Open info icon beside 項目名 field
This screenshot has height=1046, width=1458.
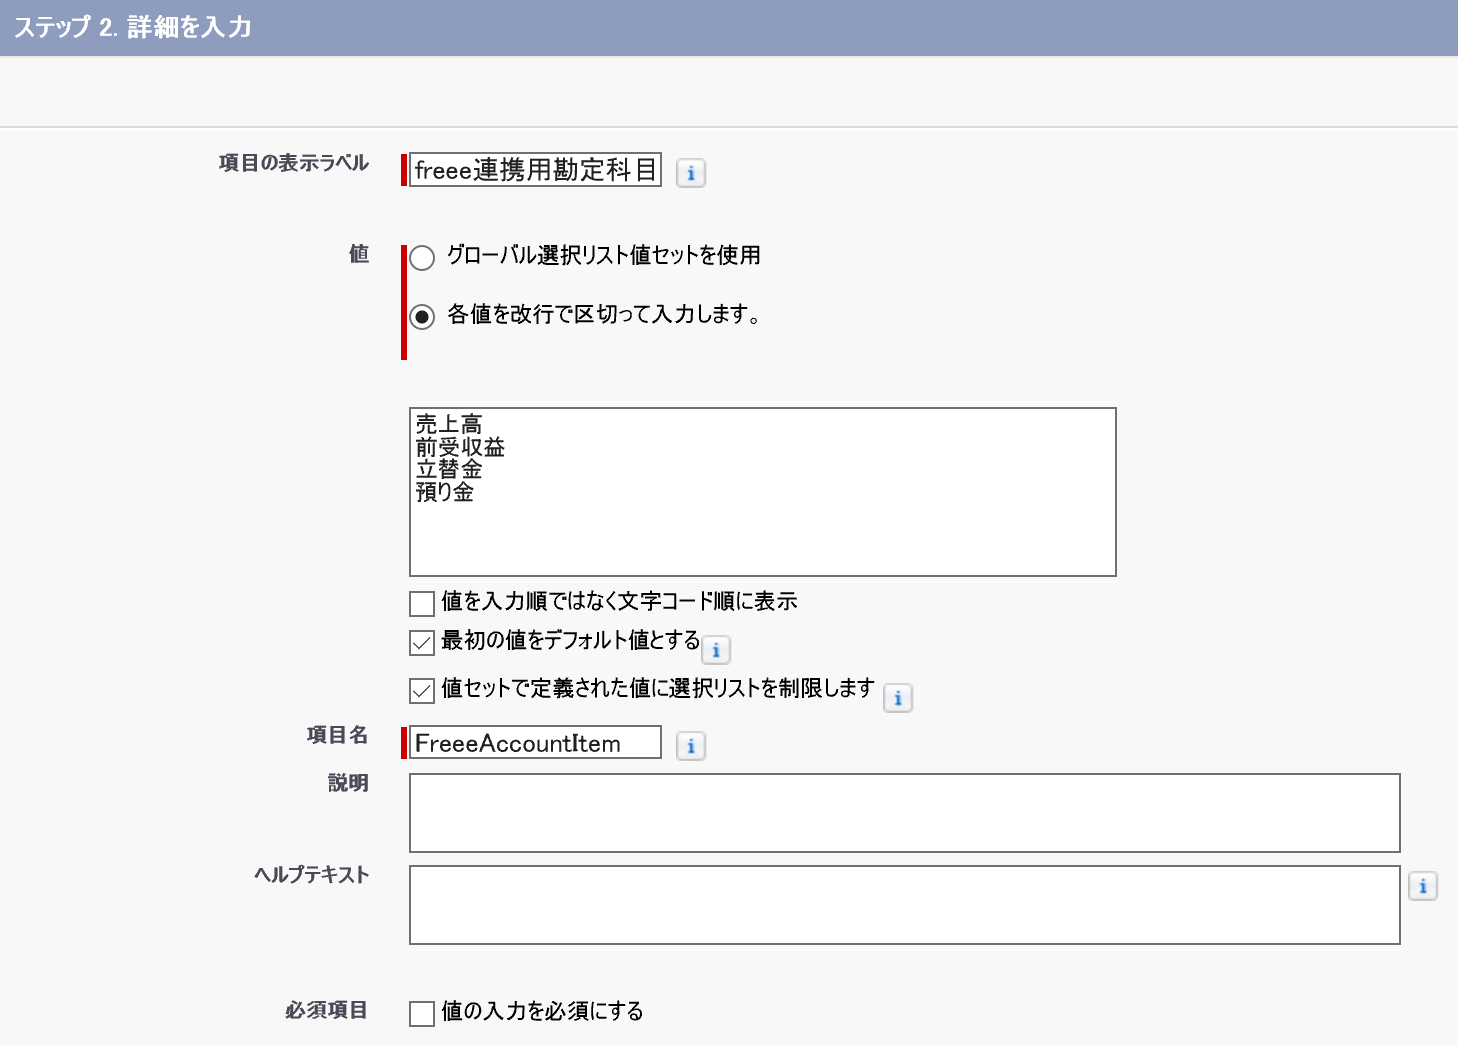691,746
